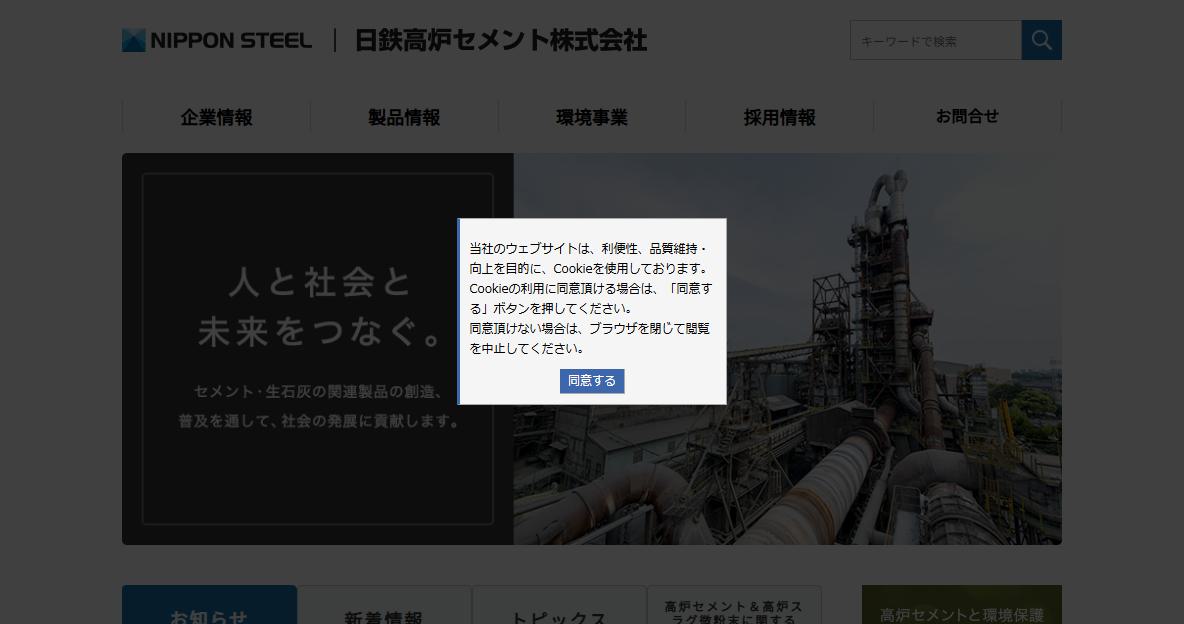Open the 高炉セメントと環境保護 banner
1184x624 pixels.
tap(962, 605)
